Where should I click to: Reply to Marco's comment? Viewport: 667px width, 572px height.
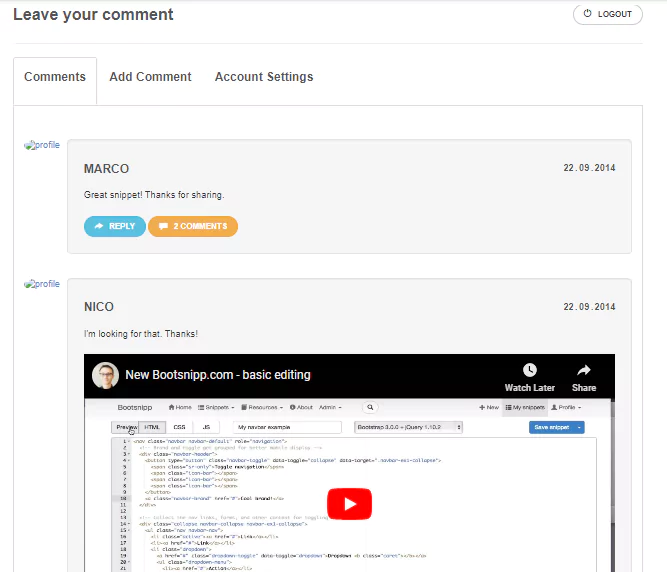[115, 226]
